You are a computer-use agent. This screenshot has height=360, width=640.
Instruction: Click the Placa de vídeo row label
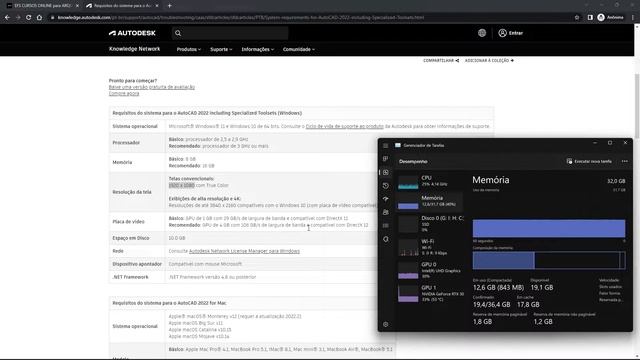click(129, 222)
